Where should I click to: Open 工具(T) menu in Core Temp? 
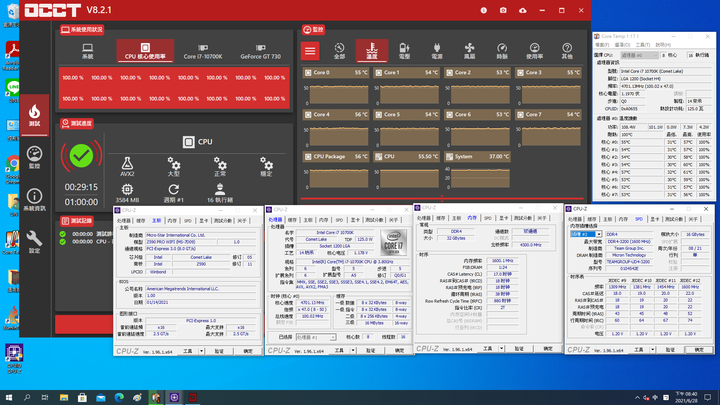click(x=642, y=45)
